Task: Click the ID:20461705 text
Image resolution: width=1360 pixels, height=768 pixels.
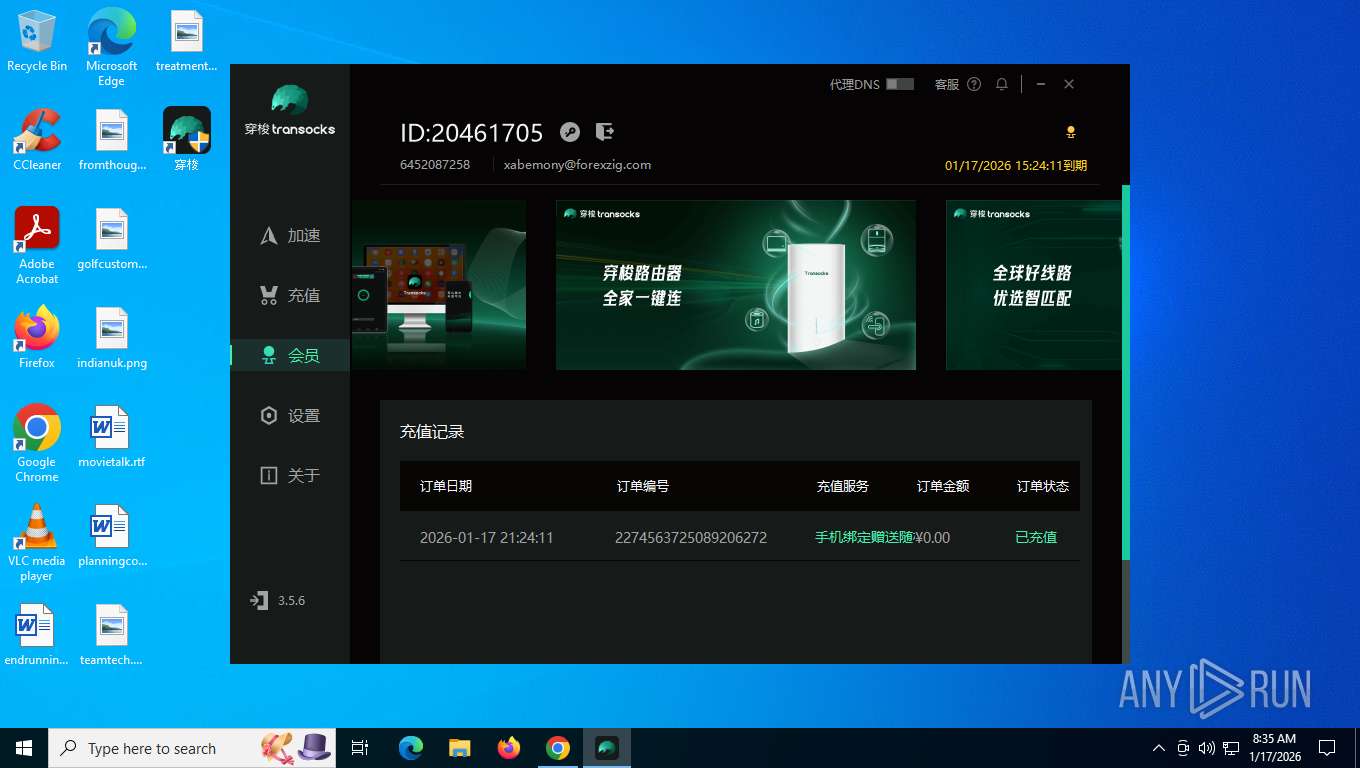Action: click(x=472, y=133)
